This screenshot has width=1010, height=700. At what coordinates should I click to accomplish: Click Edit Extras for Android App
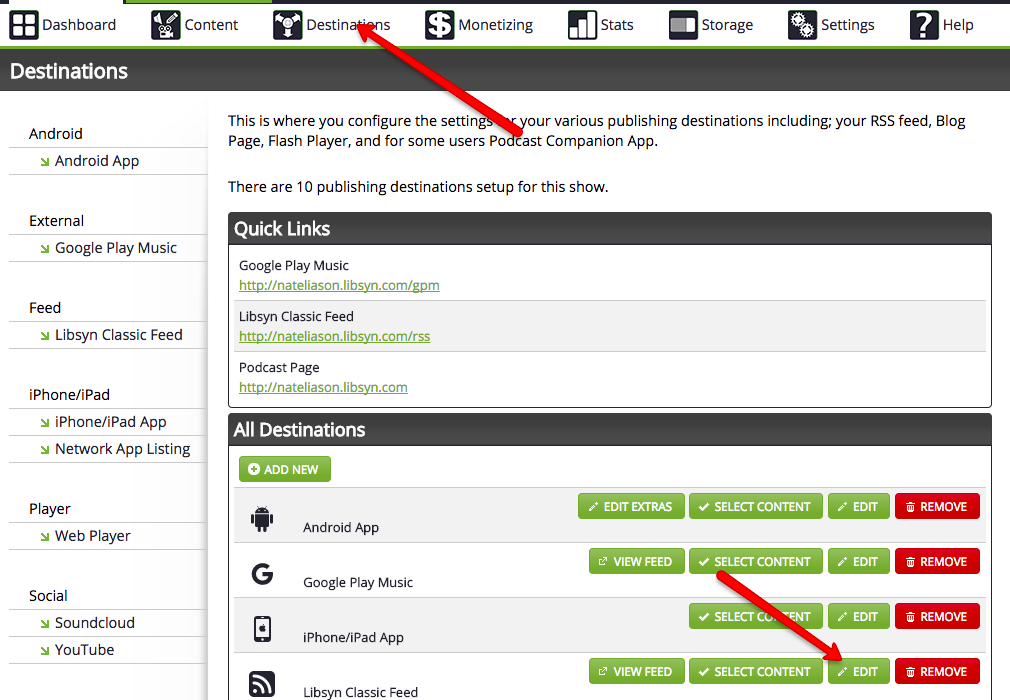(x=631, y=507)
